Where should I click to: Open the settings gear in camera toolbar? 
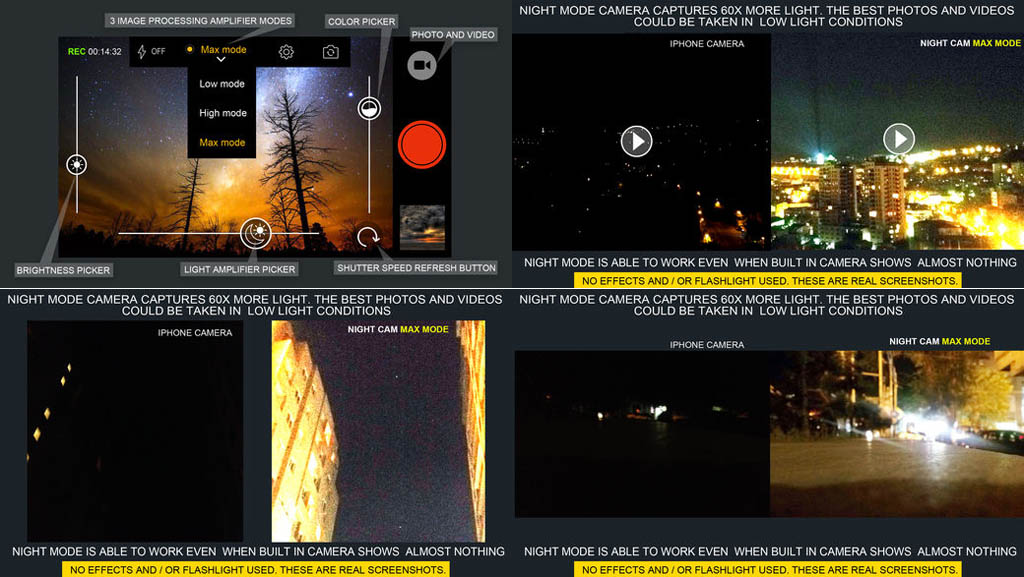pos(286,52)
